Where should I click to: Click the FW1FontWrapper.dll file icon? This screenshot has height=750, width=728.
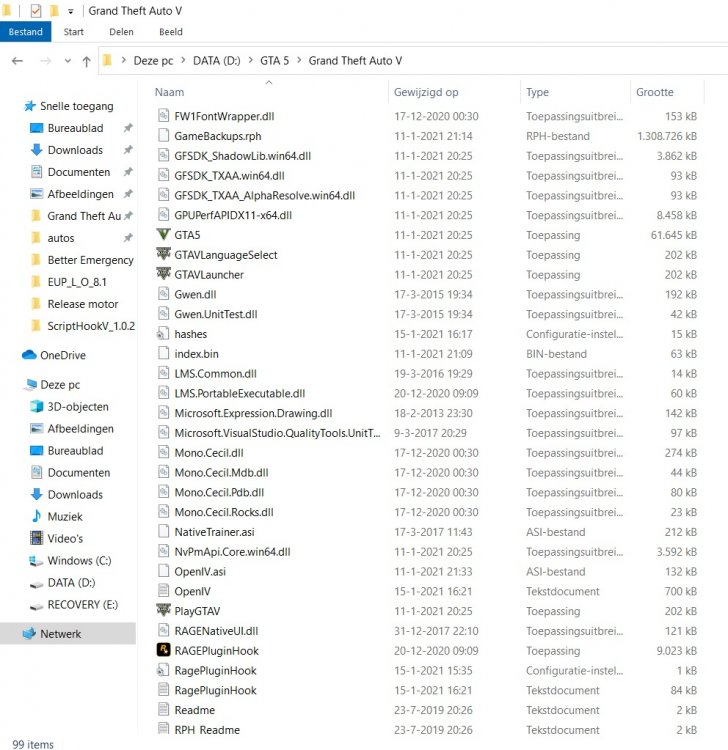164,116
